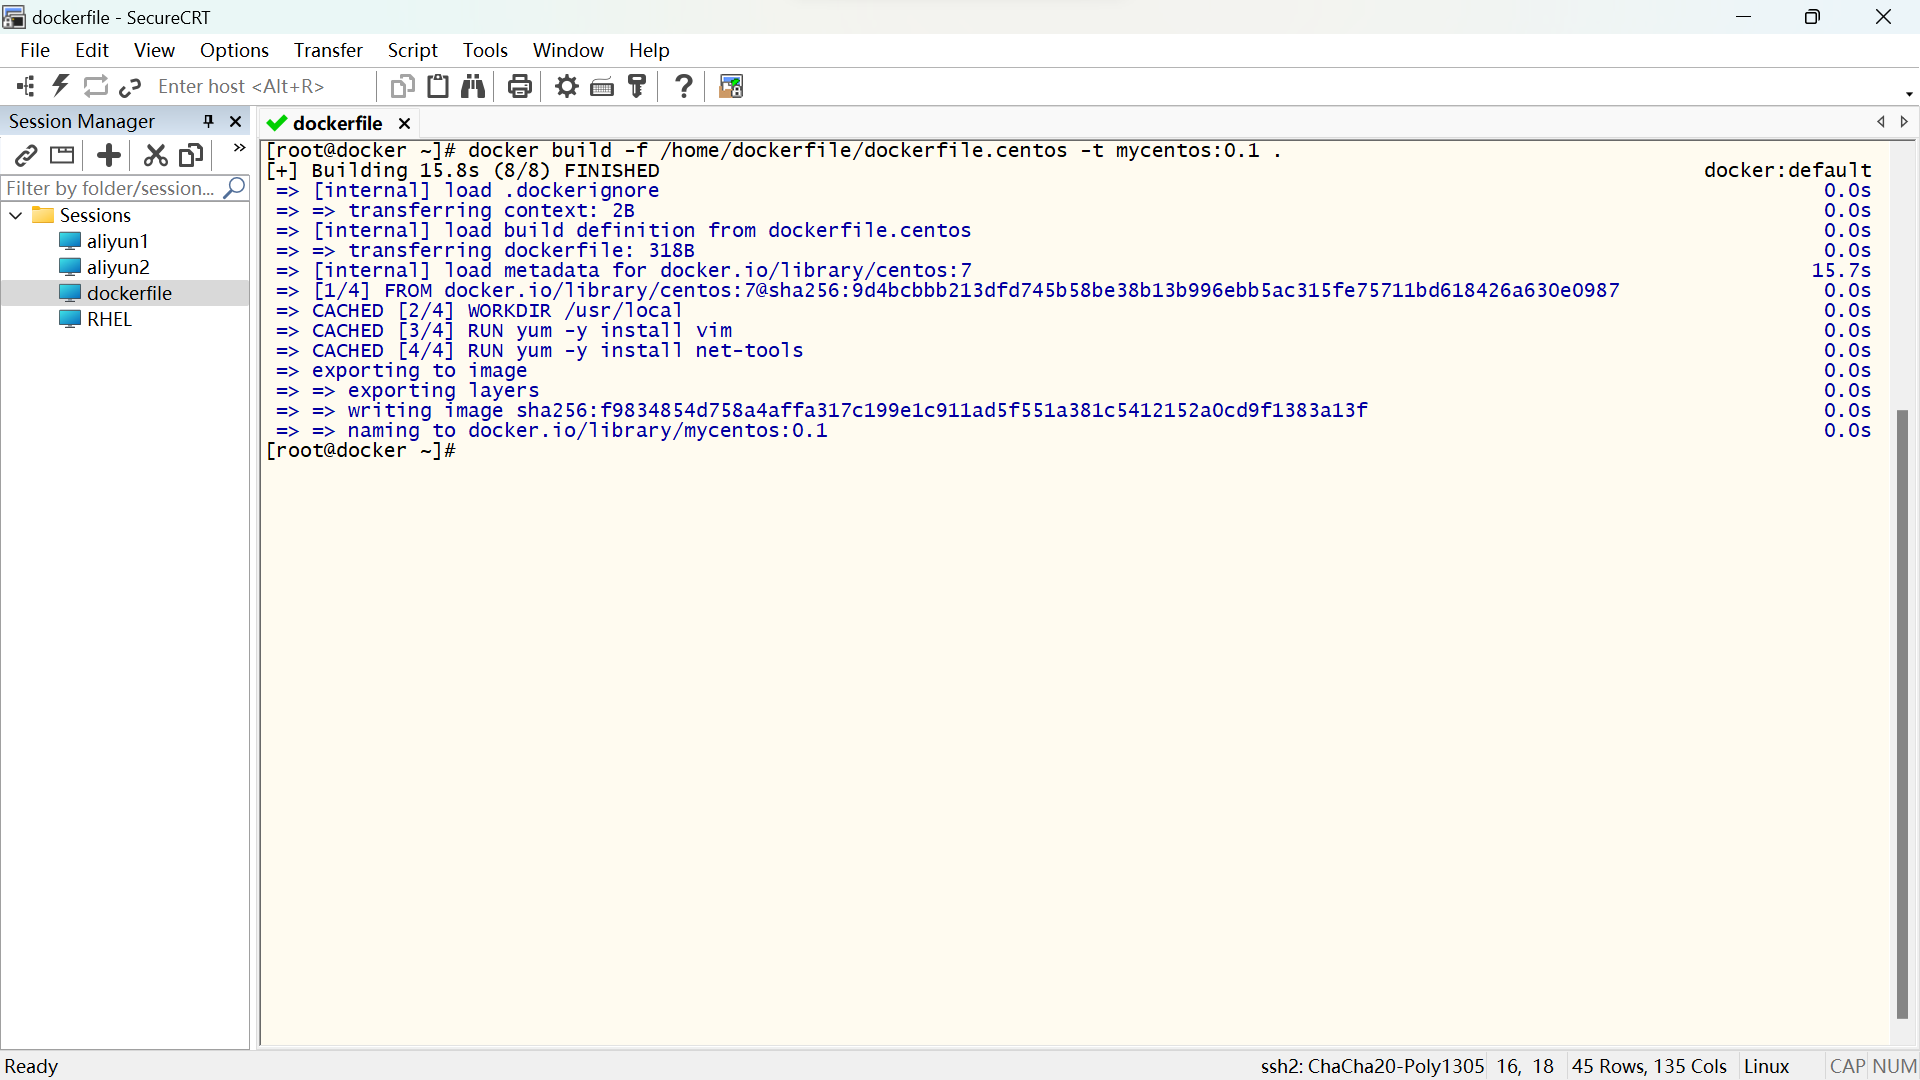Select the RHEL session
This screenshot has width=1920, height=1080.
point(96,319)
